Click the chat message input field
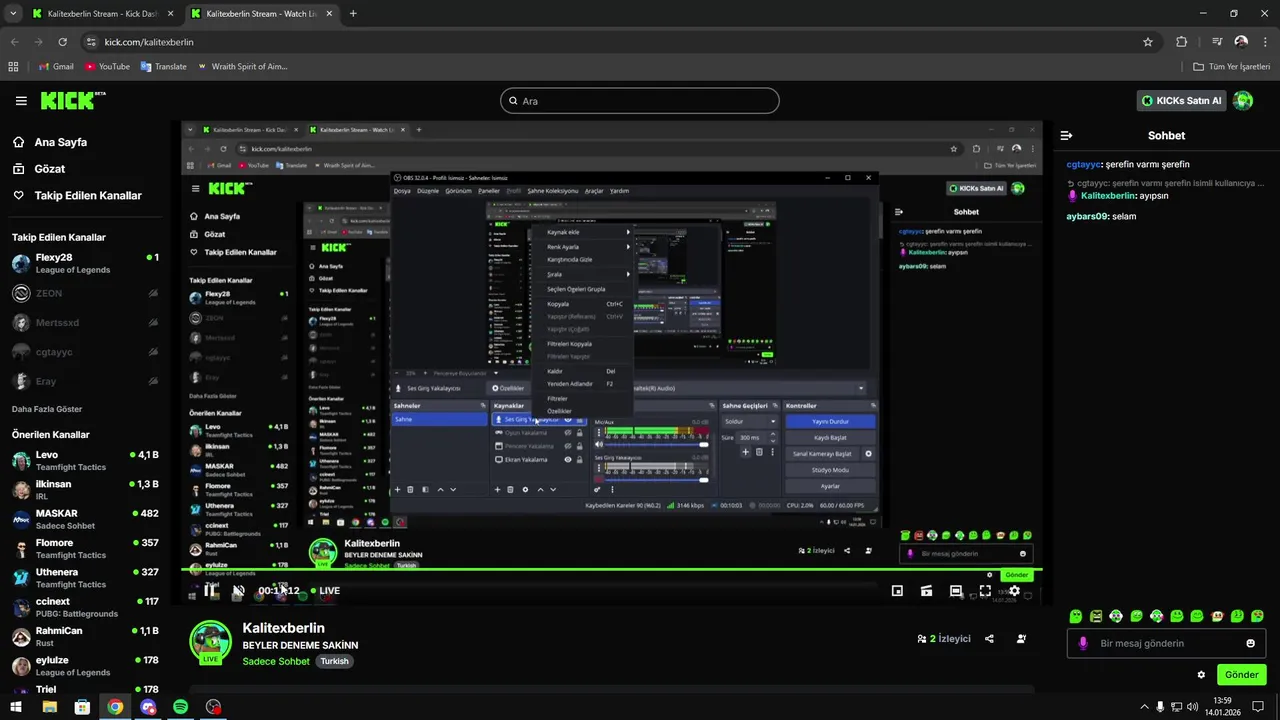 (1166, 643)
